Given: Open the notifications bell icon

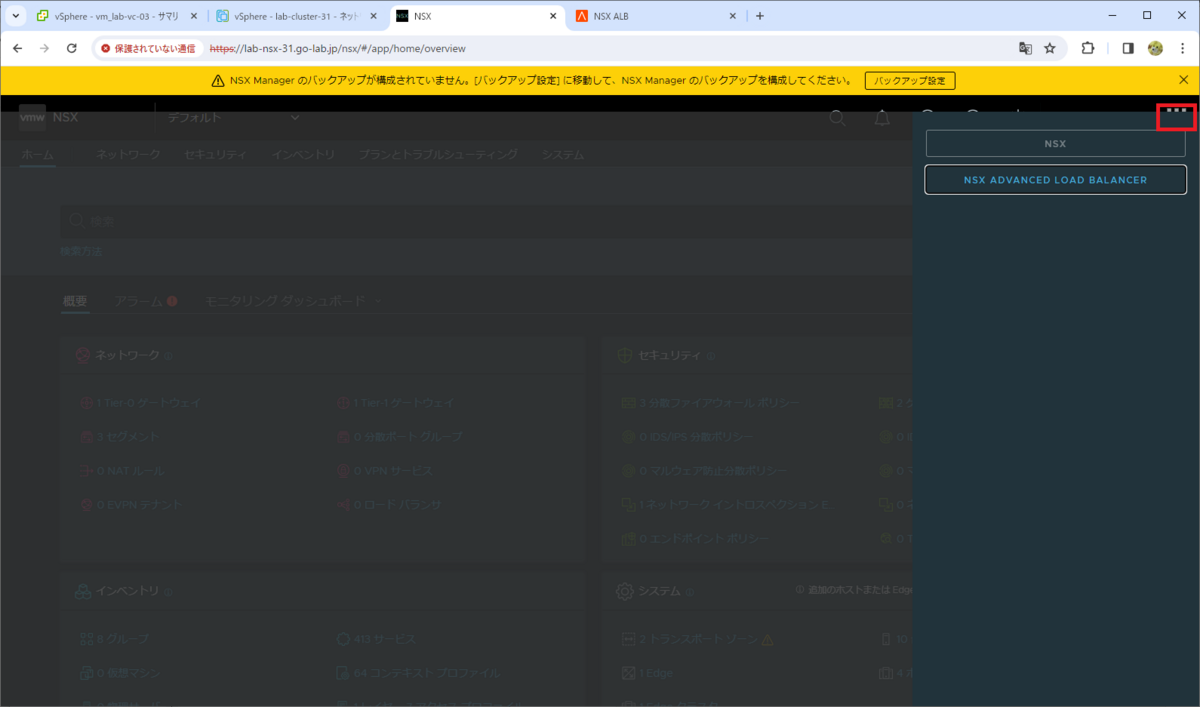Looking at the screenshot, I should pyautogui.click(x=882, y=118).
